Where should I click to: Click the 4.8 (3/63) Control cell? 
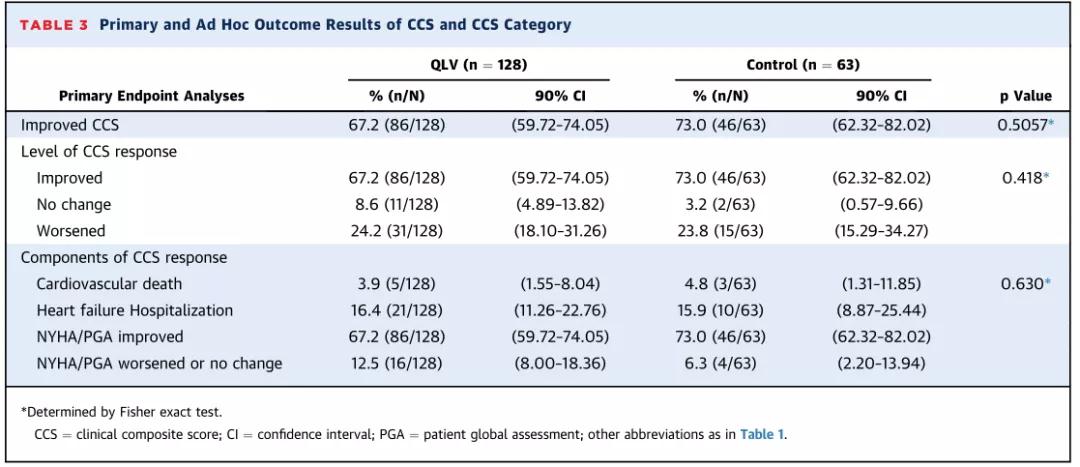[721, 284]
